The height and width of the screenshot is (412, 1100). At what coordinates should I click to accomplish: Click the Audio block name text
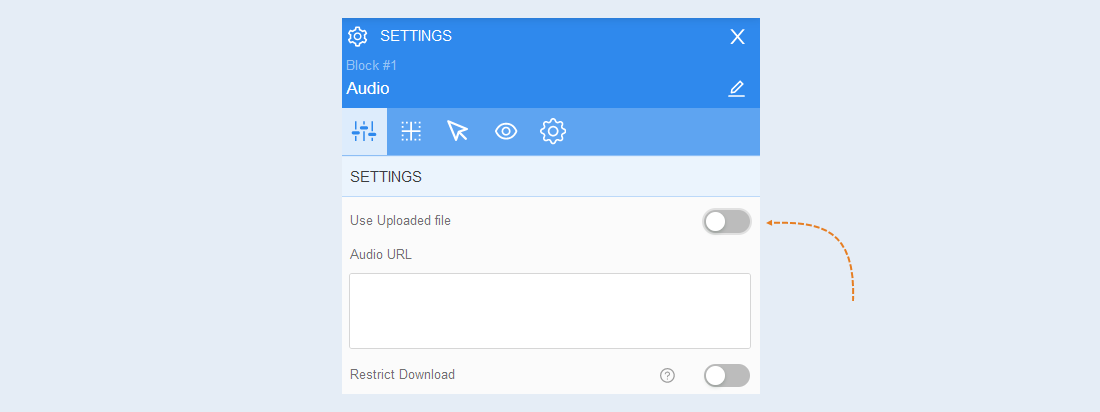368,88
